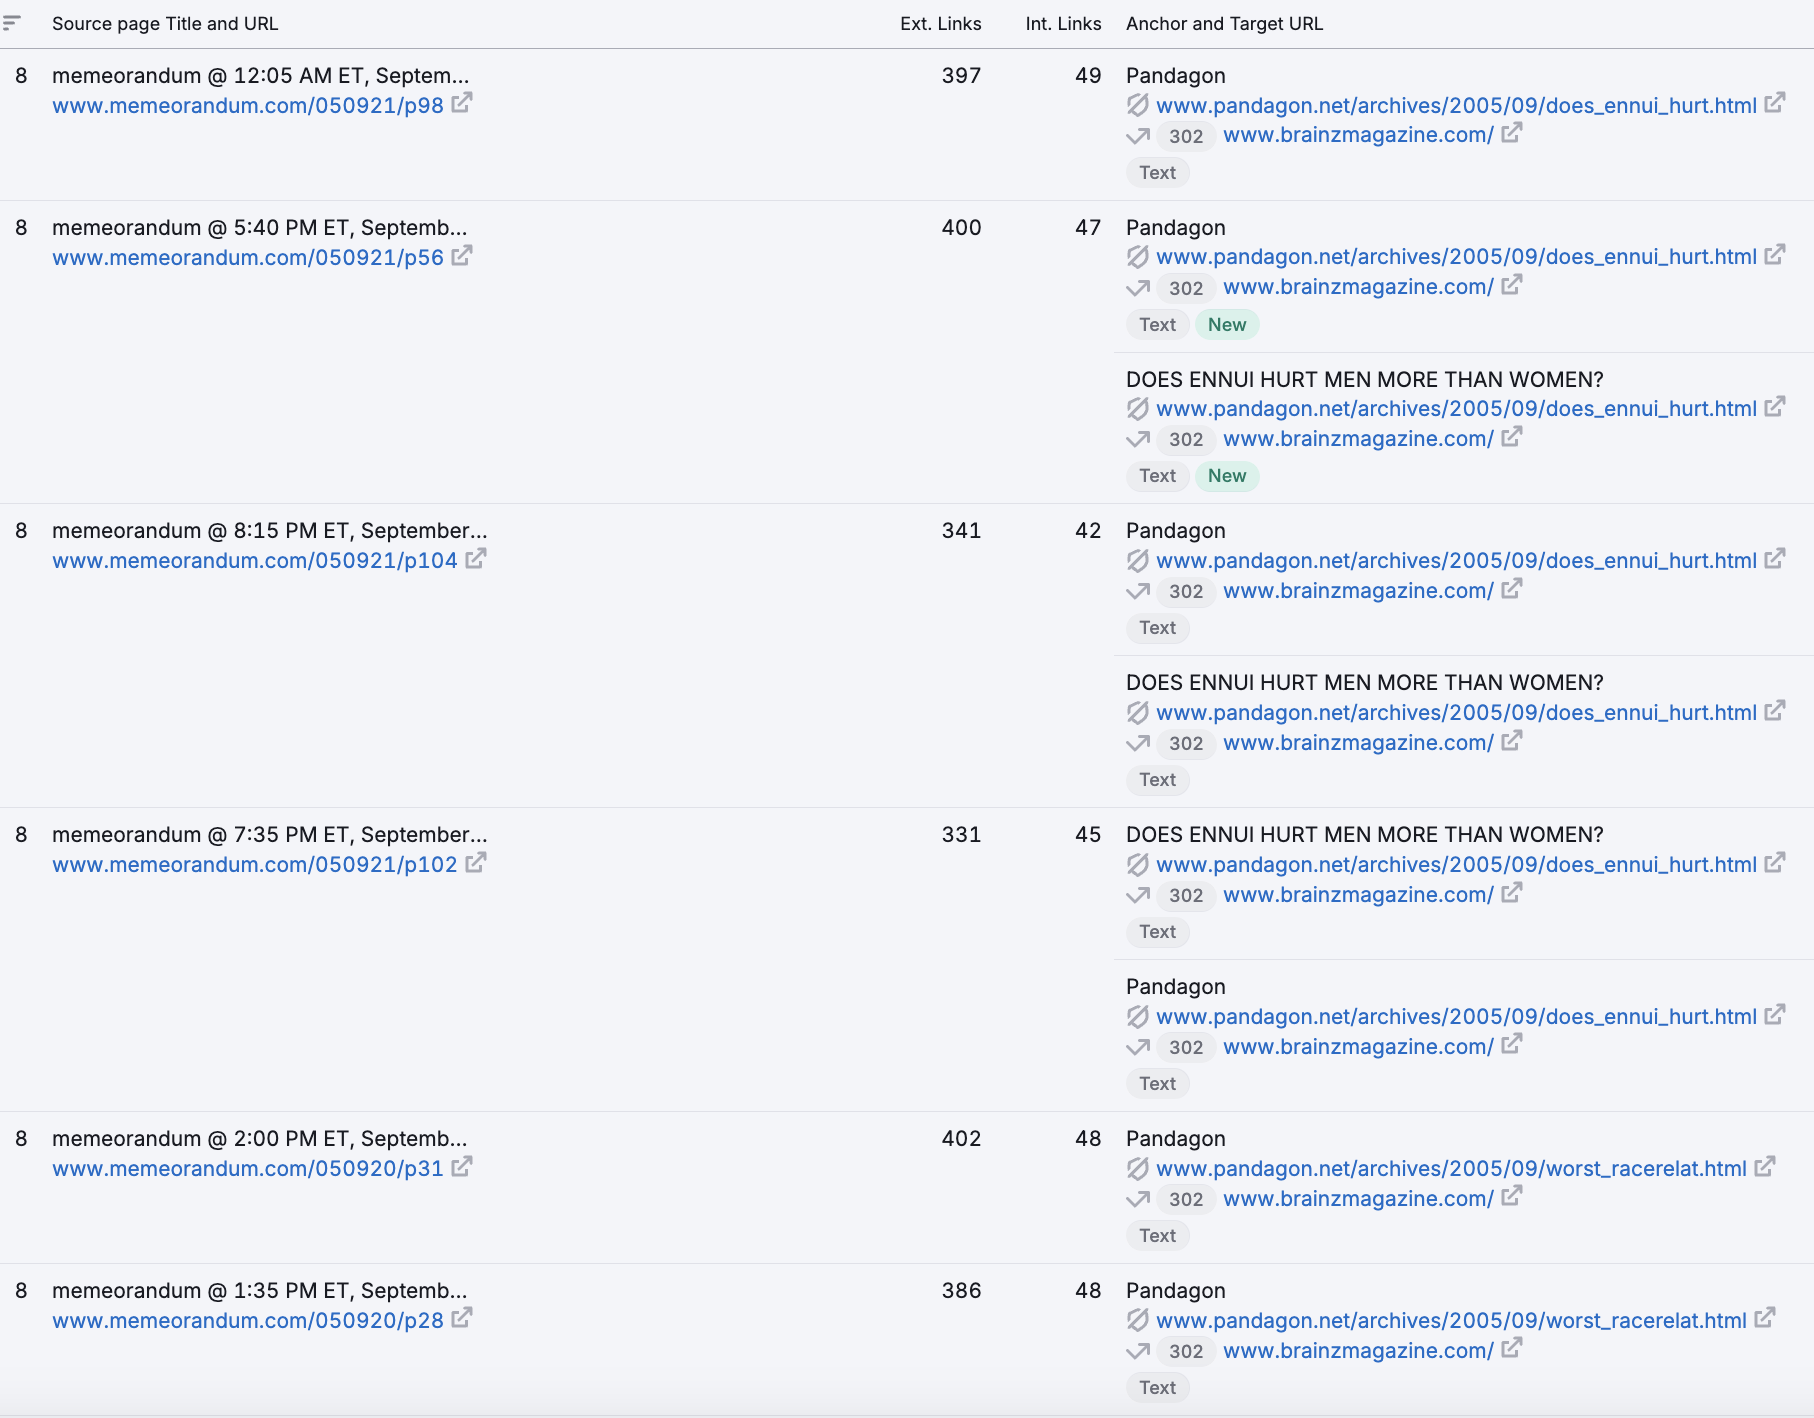
Task: Click external link icon next to www.memeorandum.com/050921/p98
Action: 462,102
